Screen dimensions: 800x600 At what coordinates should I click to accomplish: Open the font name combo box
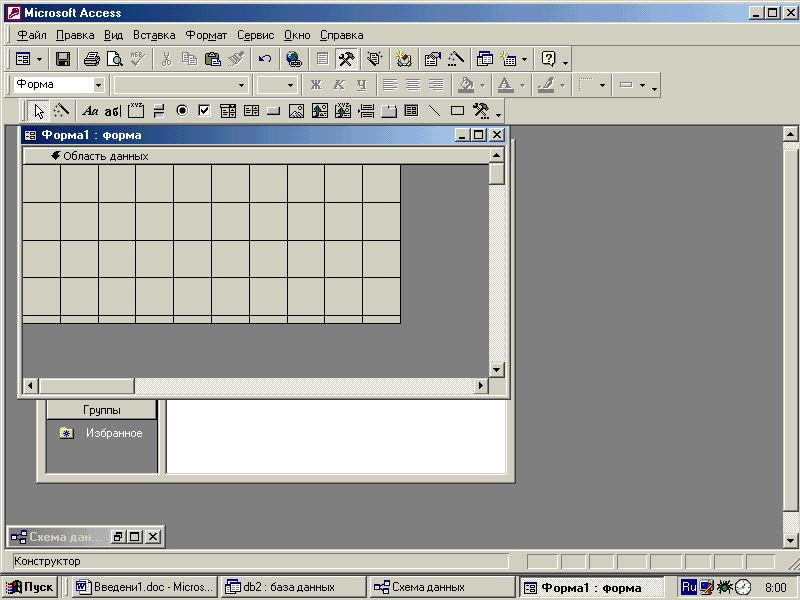181,85
